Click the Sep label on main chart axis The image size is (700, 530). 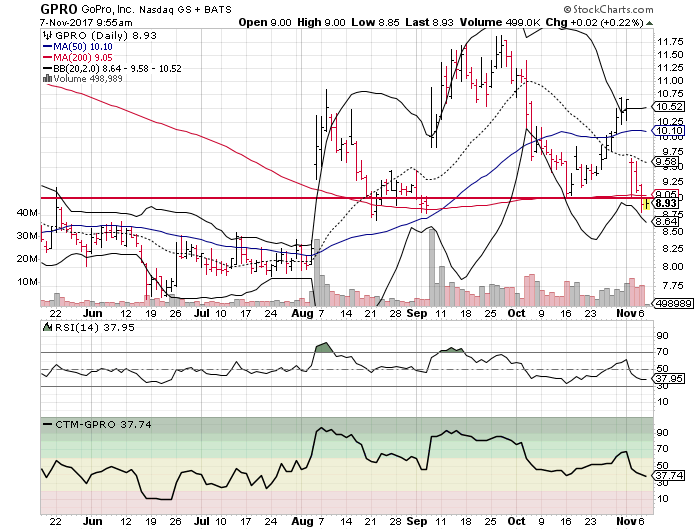coord(417,313)
